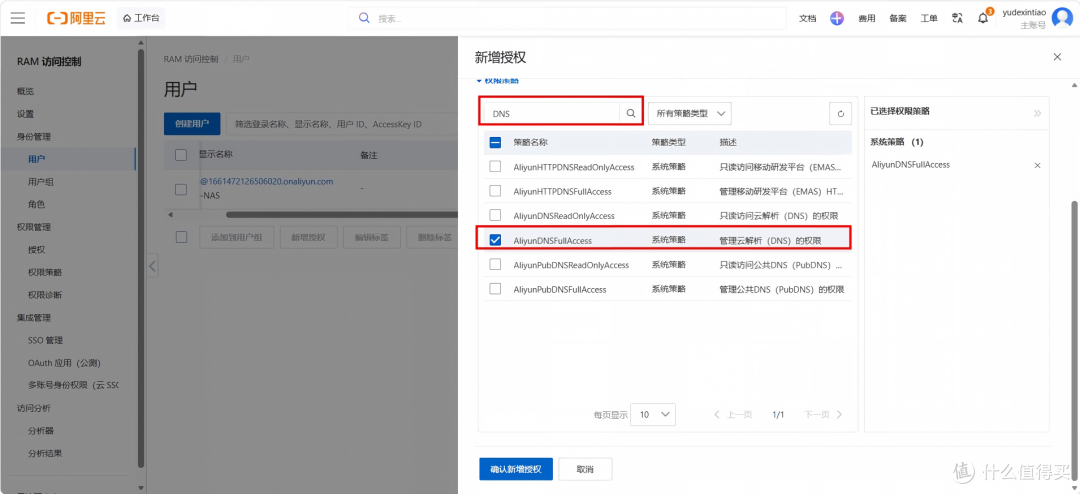Remove AliyunDNSFullAccess from selected policies
This screenshot has width=1080, height=494.
click(x=1037, y=165)
